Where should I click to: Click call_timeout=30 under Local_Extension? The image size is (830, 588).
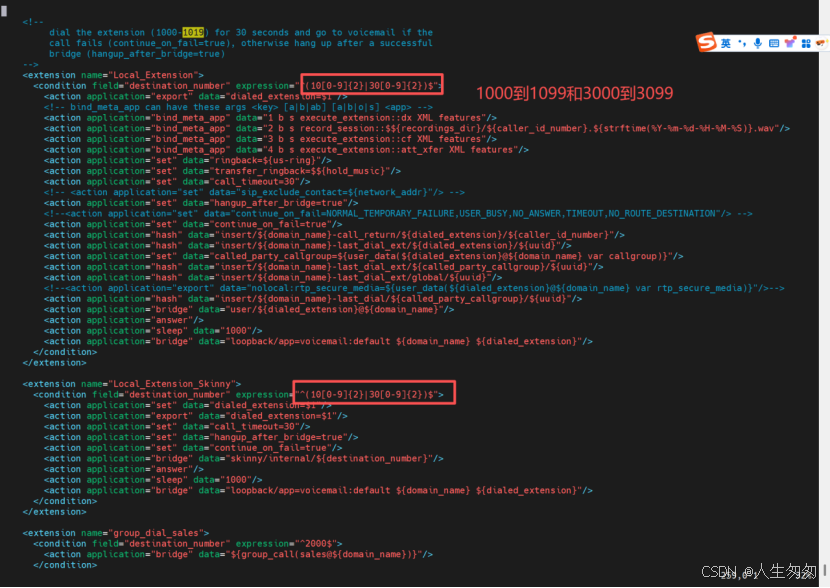tap(177, 182)
